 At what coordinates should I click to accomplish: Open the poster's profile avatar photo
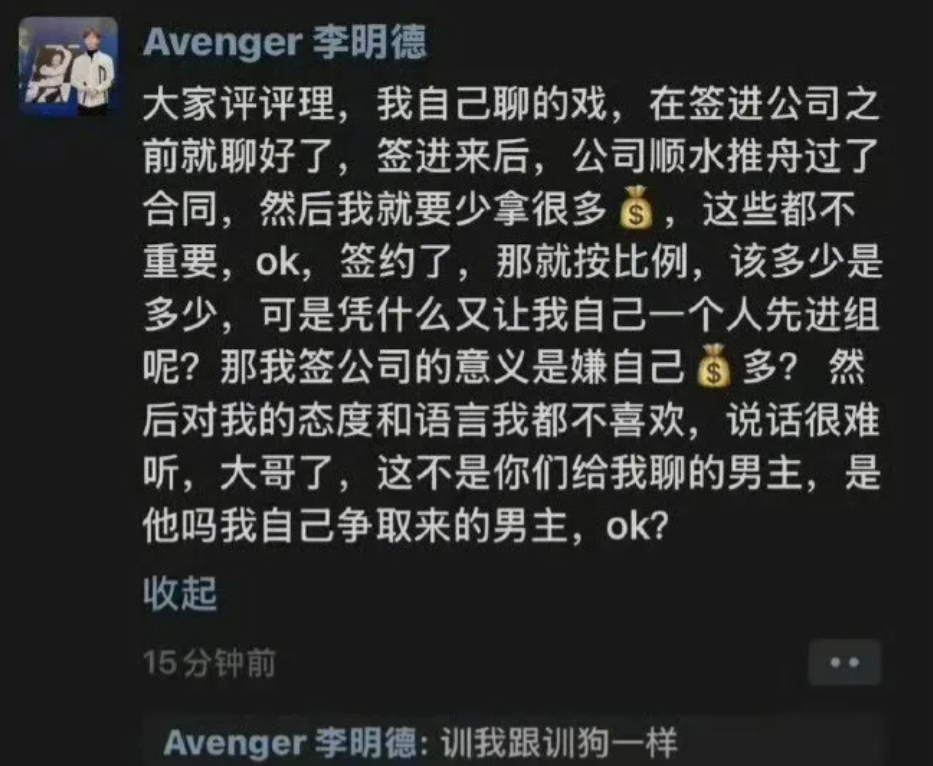point(68,66)
